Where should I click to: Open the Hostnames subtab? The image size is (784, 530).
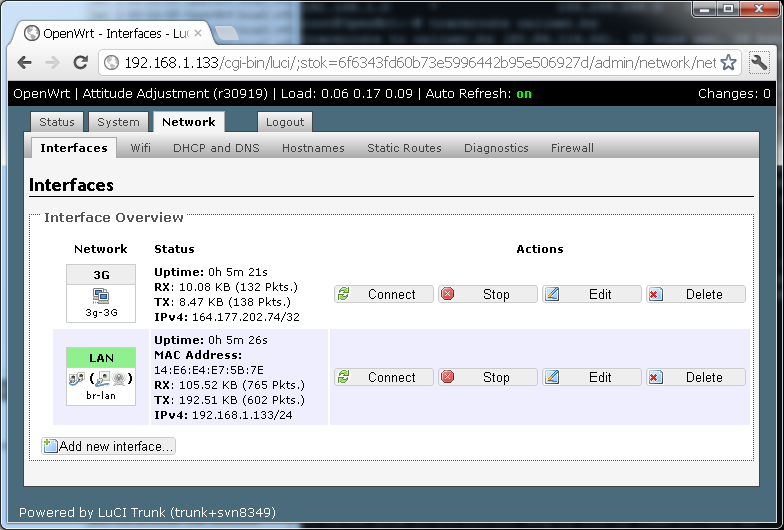[x=313, y=148]
